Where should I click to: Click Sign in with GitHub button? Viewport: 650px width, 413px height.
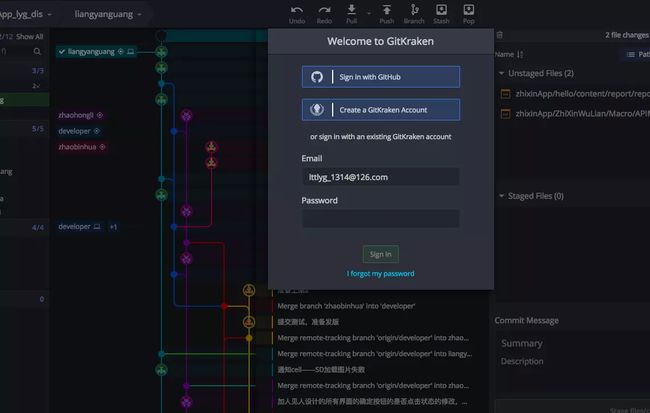(x=381, y=77)
